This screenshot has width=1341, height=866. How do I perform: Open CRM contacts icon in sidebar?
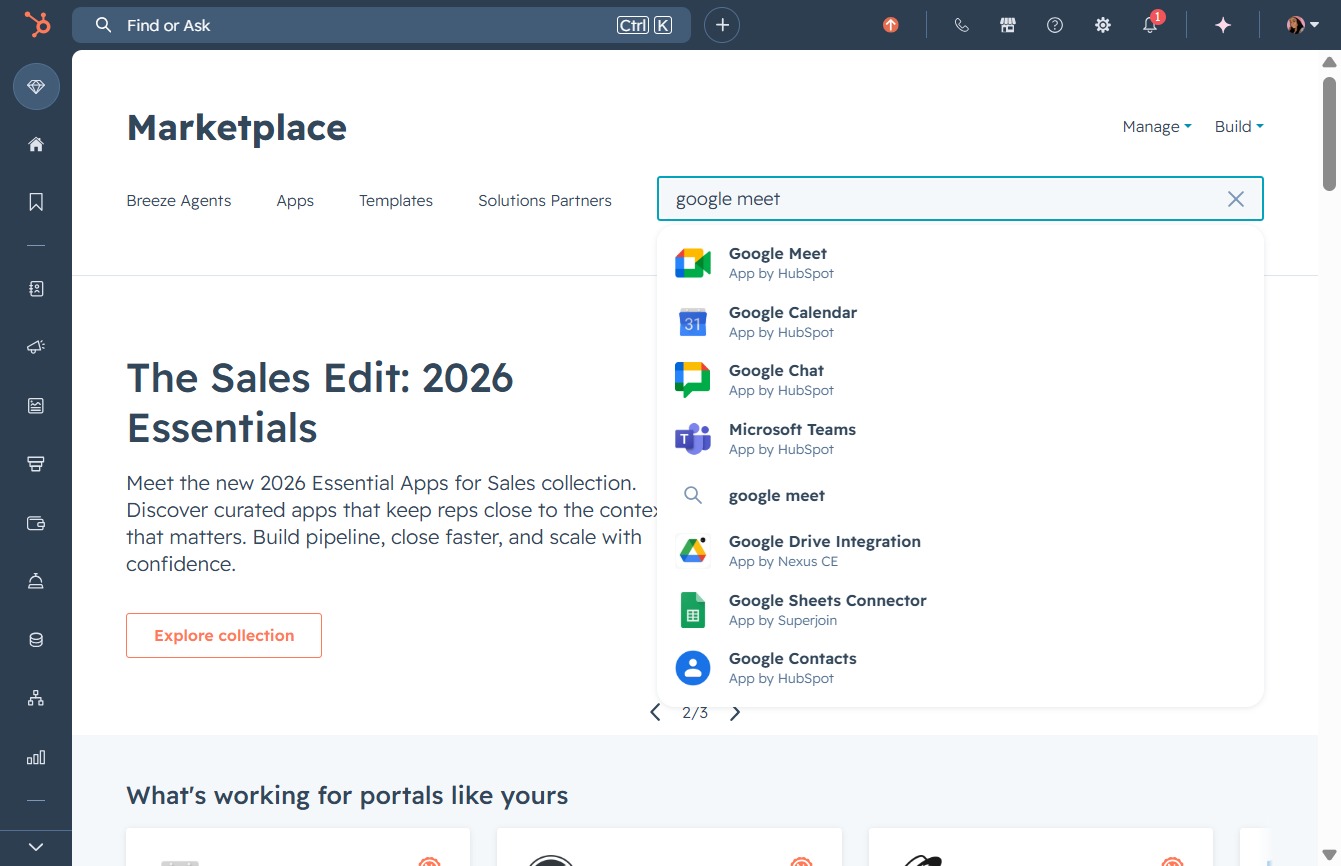(36, 289)
